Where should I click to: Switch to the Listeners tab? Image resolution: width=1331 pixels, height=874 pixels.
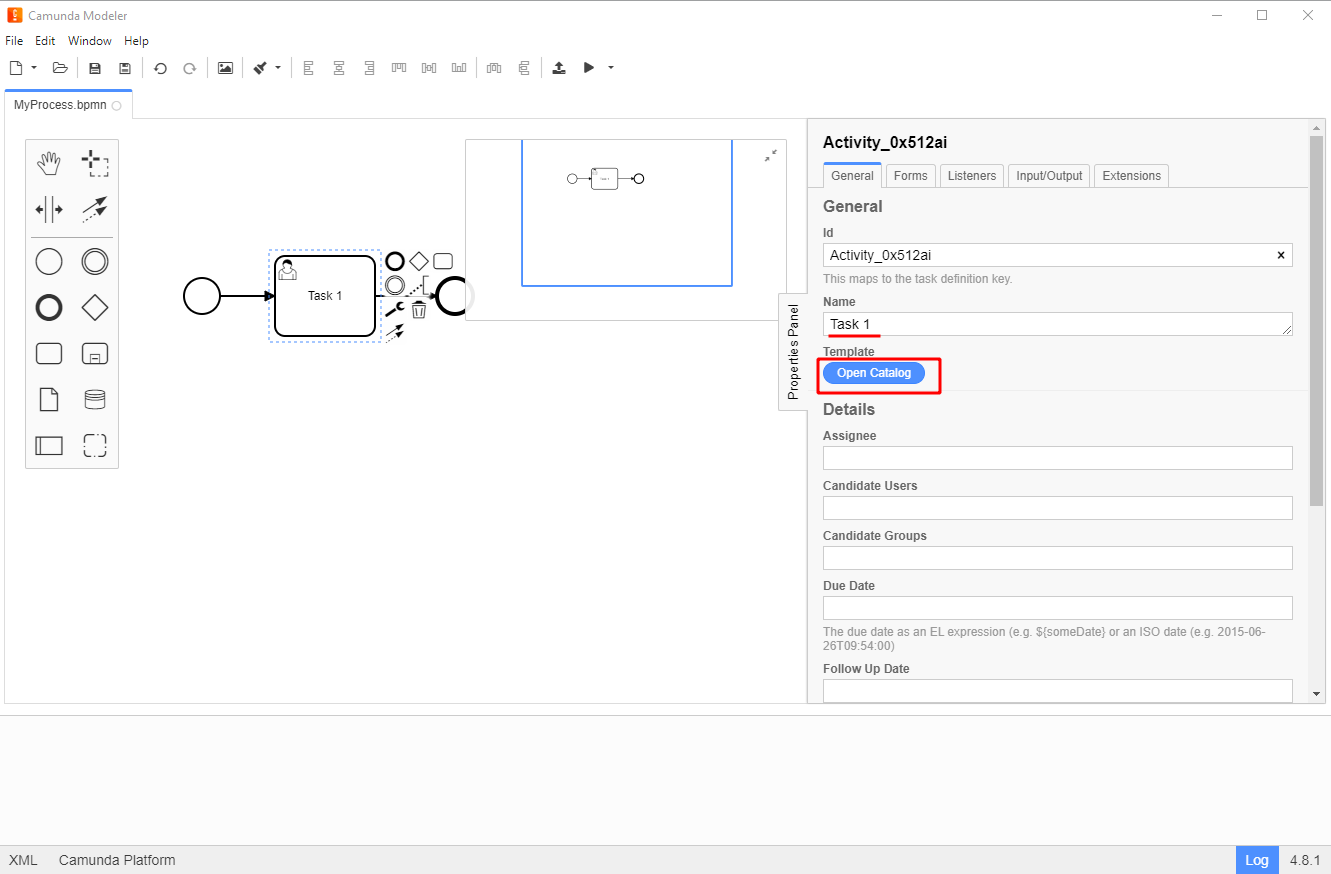tap(971, 176)
